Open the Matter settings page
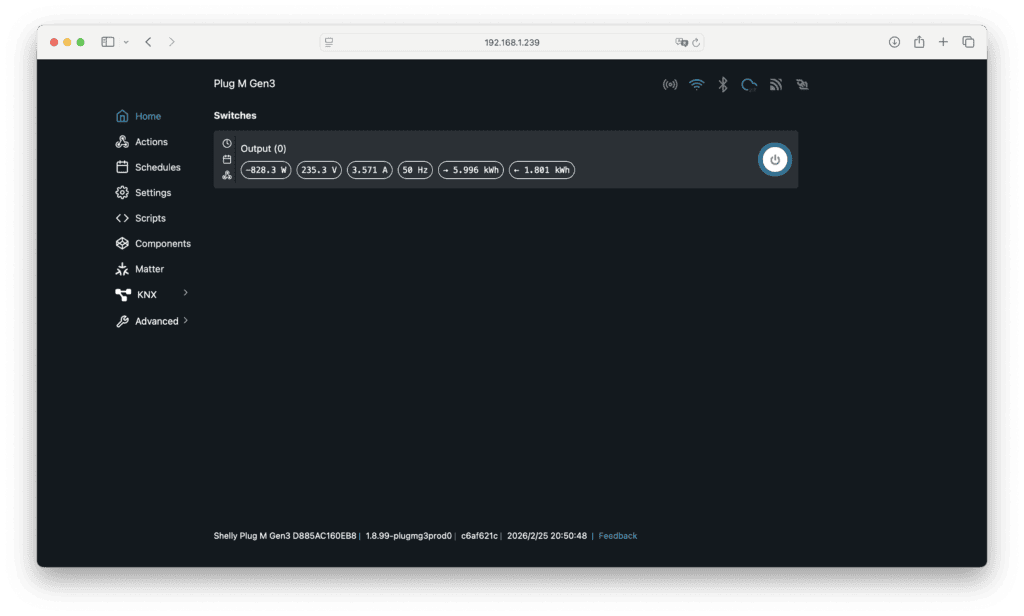This screenshot has width=1024, height=616. (x=149, y=269)
